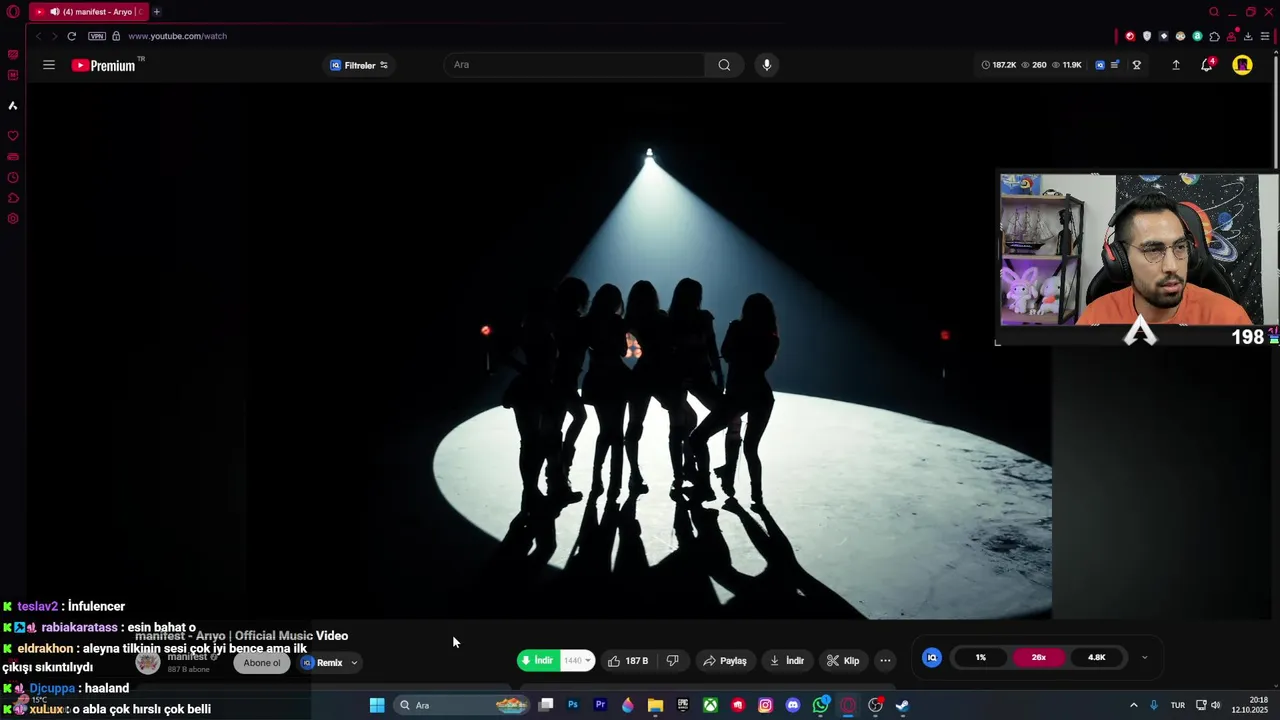Click the Windows taskbar Ara search box
Screen dimensions: 1280x720
coord(462,705)
